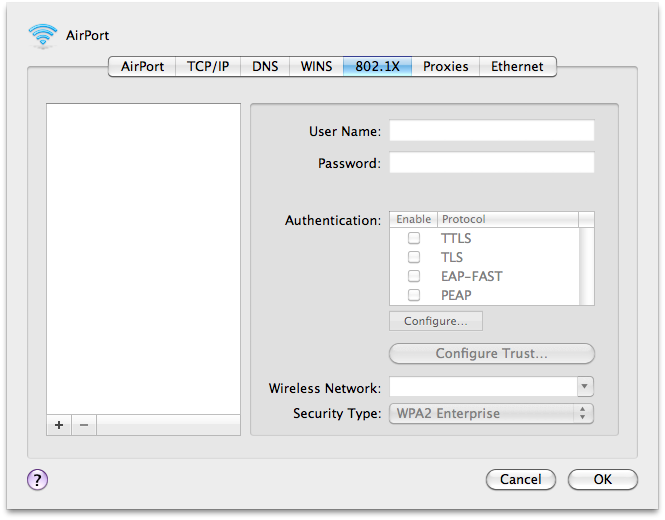Select the EAP-FAST protocol row text
665x520 pixels.
[x=472, y=277]
